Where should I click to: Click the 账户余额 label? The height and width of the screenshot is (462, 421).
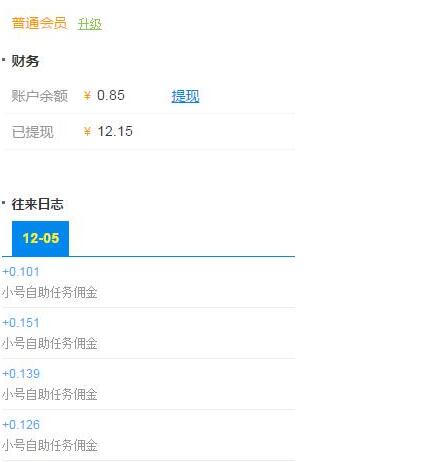pos(40,96)
